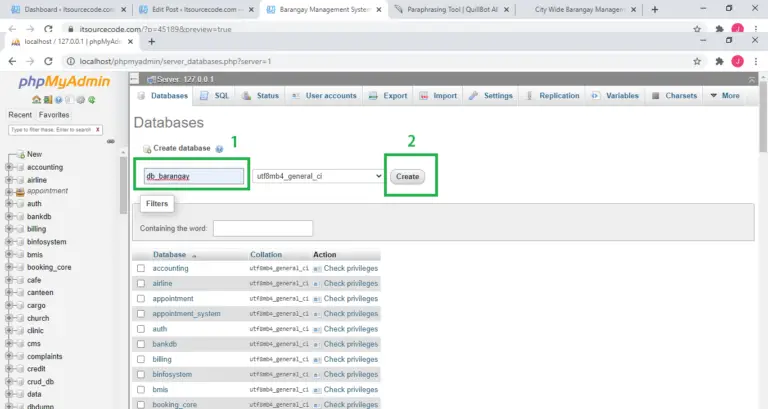Viewport: 768px width, 409px height.
Task: Click Check privileges for airline
Action: [350, 284]
